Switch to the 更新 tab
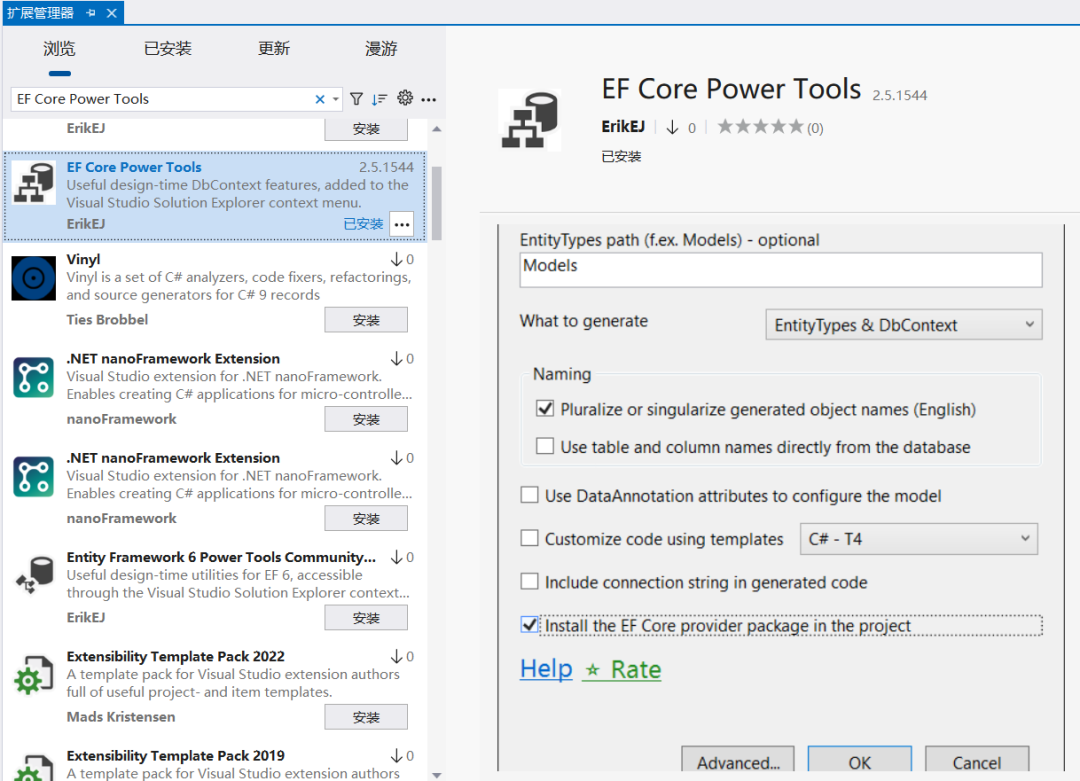The width and height of the screenshot is (1080, 781). (274, 49)
